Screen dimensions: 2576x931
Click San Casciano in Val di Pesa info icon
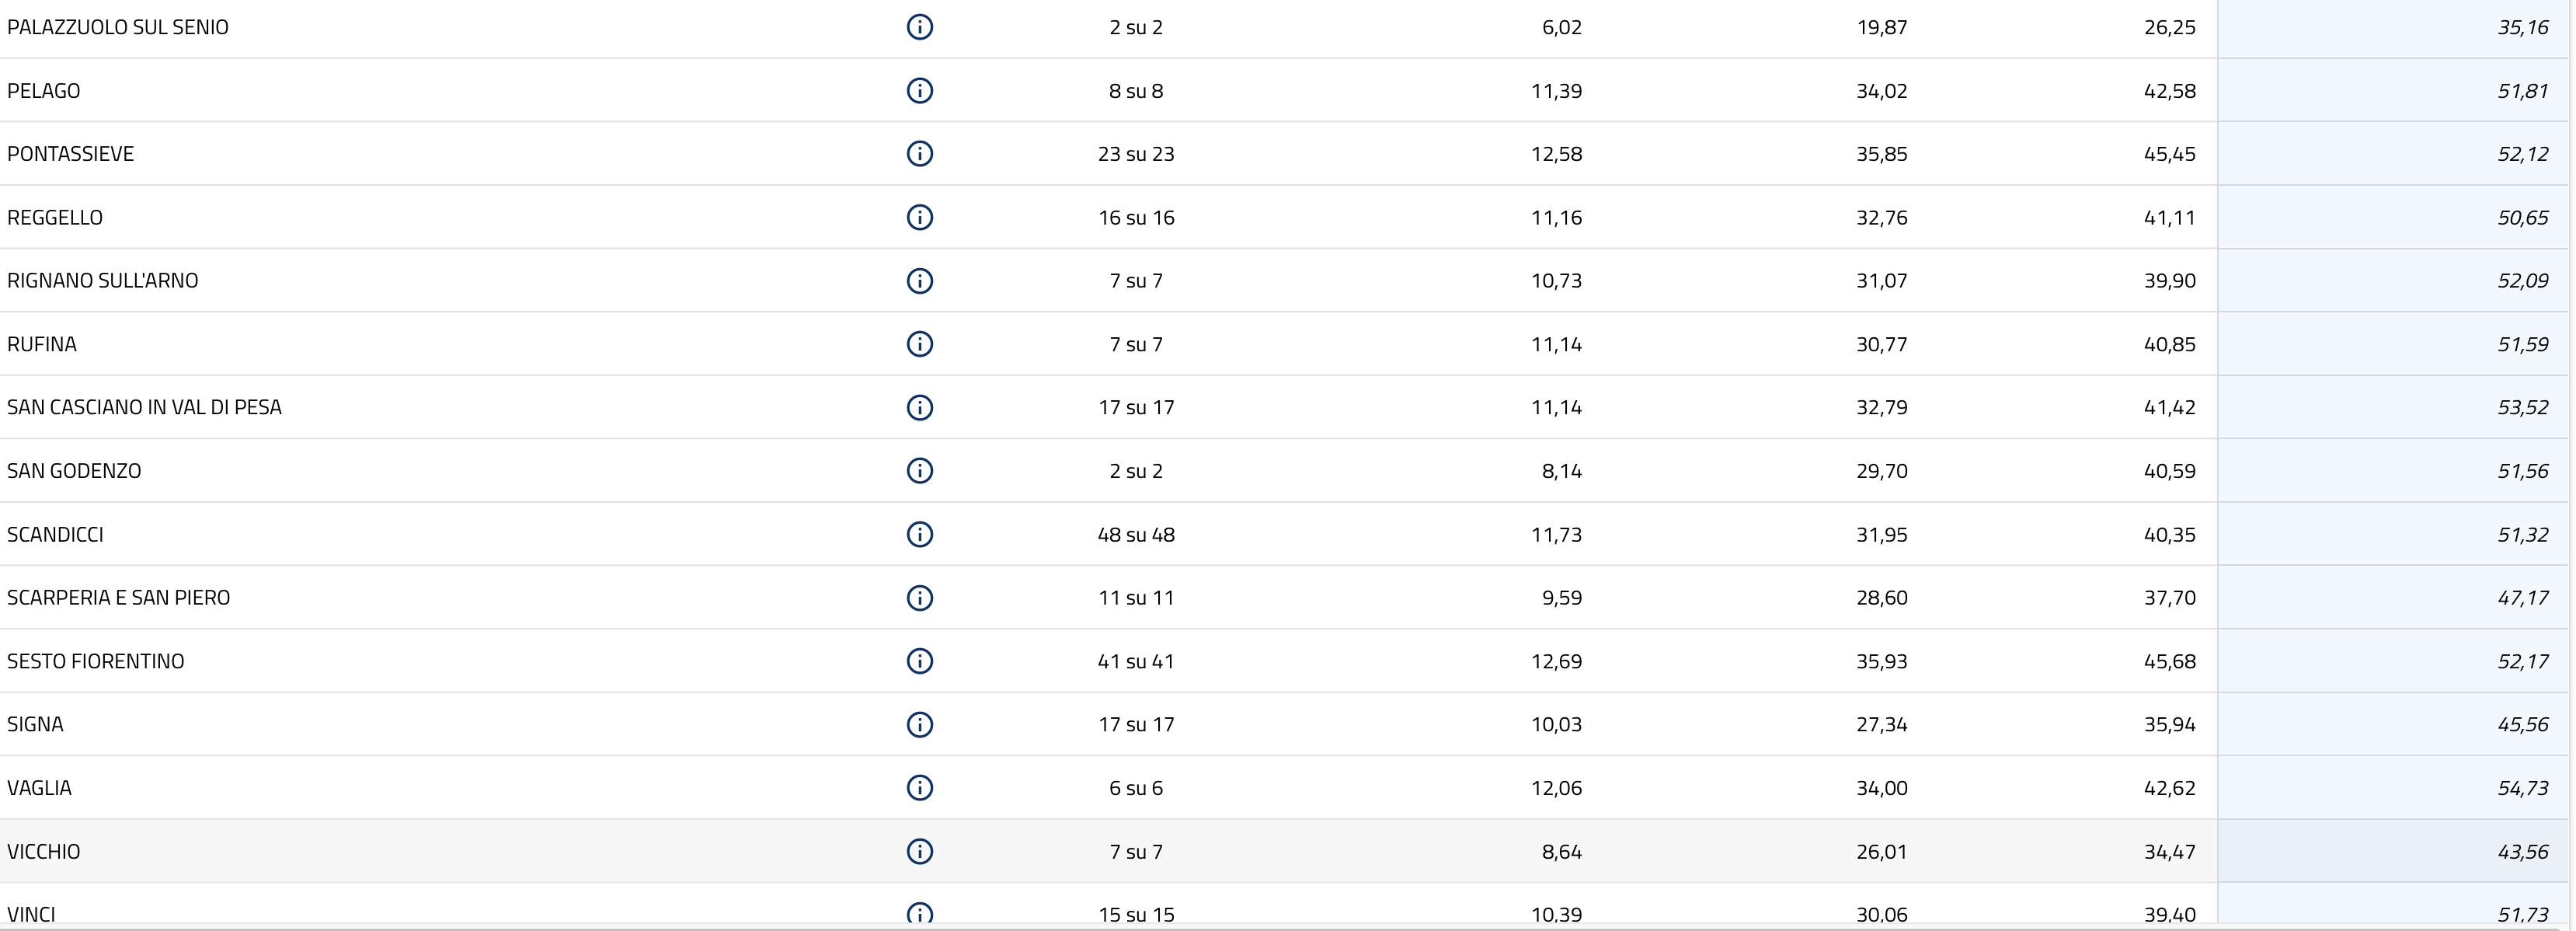click(x=919, y=407)
